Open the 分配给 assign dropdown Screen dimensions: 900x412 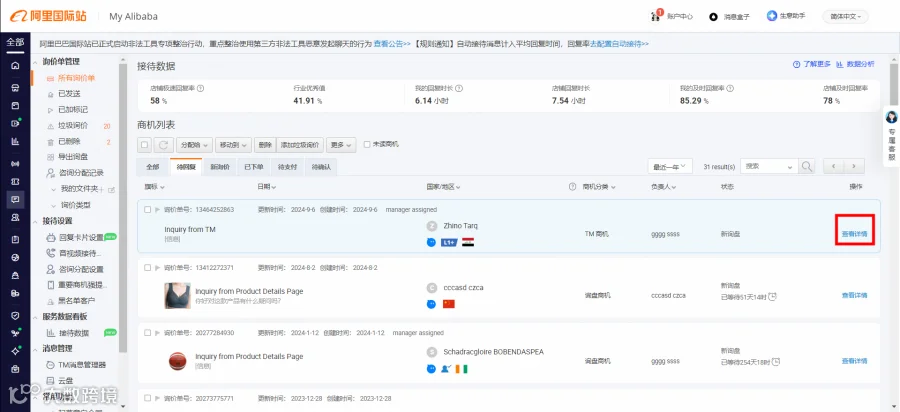tap(194, 145)
